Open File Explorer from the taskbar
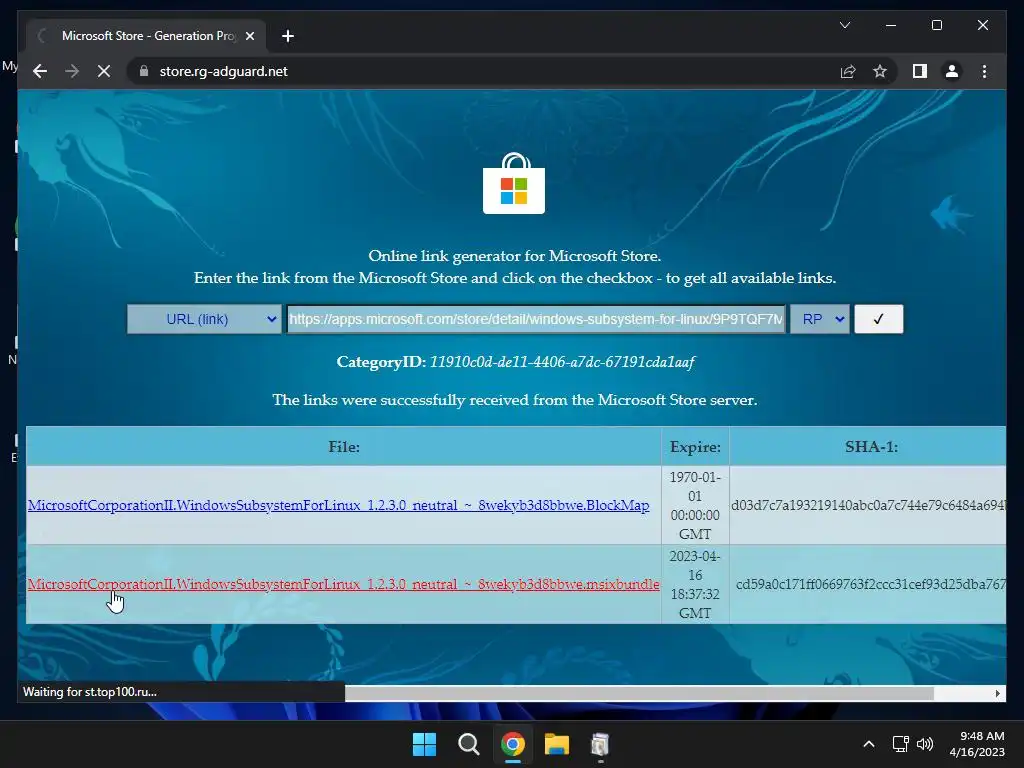 [x=557, y=744]
